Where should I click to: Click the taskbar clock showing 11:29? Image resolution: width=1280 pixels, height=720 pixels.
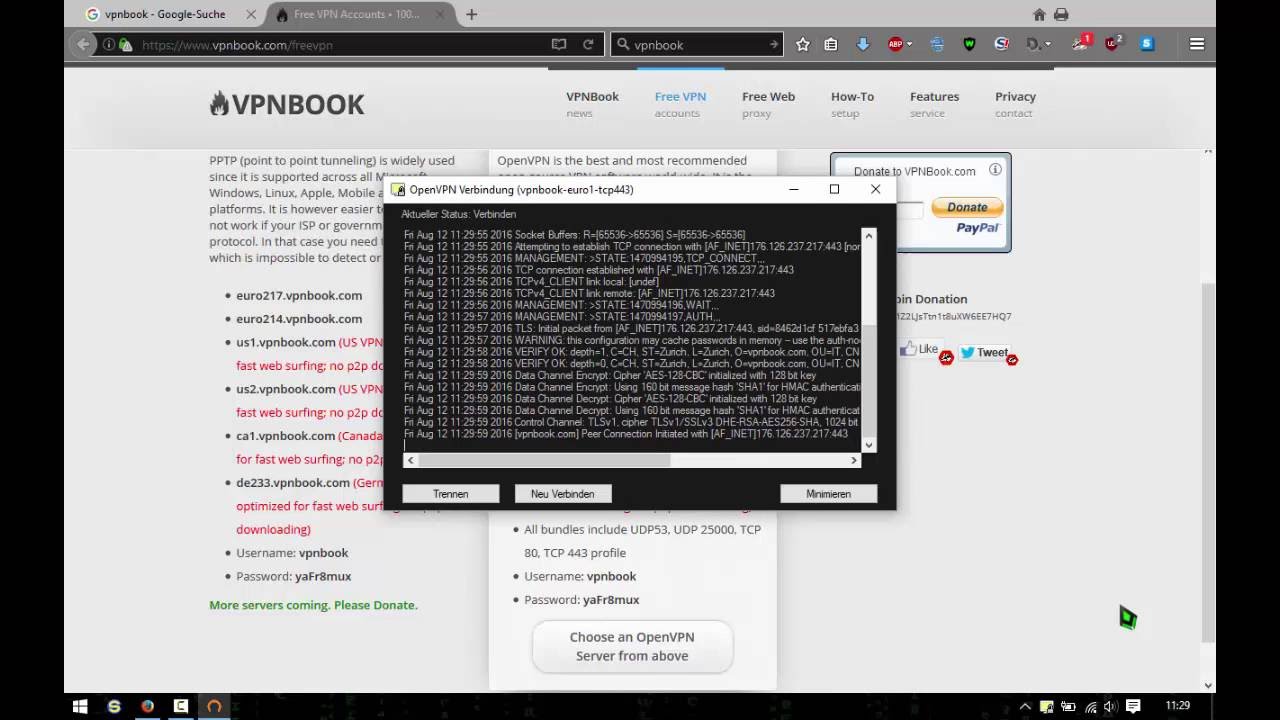1178,706
